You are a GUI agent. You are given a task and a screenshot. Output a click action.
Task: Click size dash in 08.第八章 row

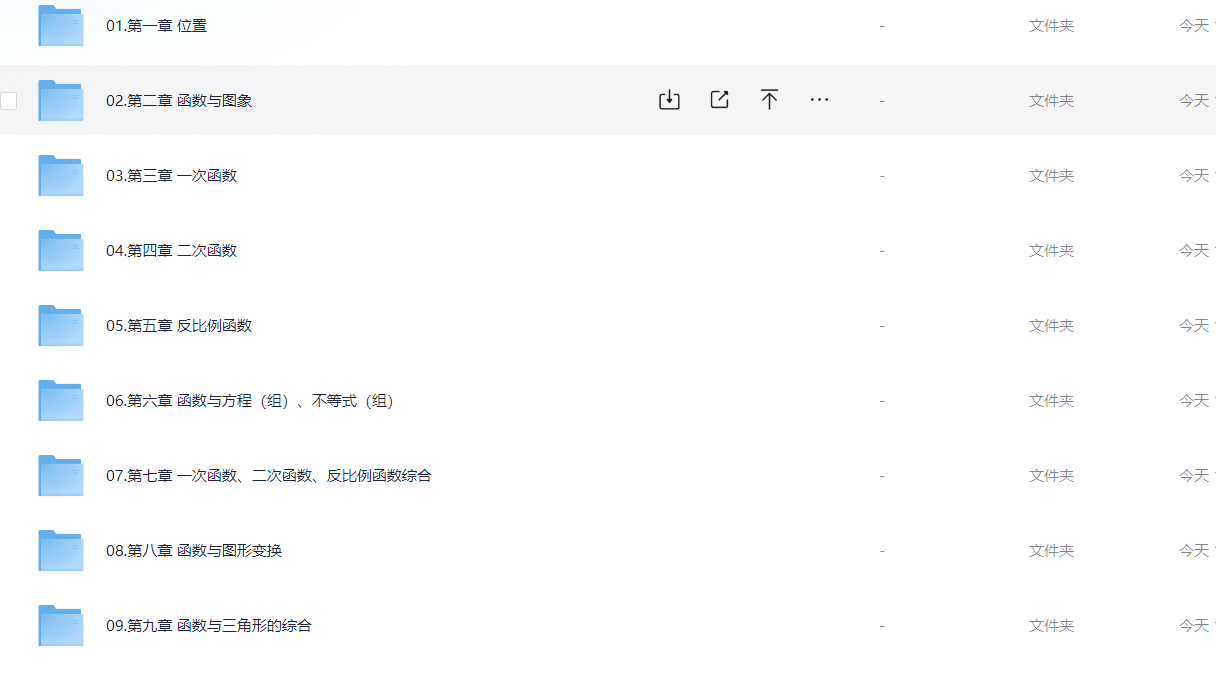tap(882, 551)
